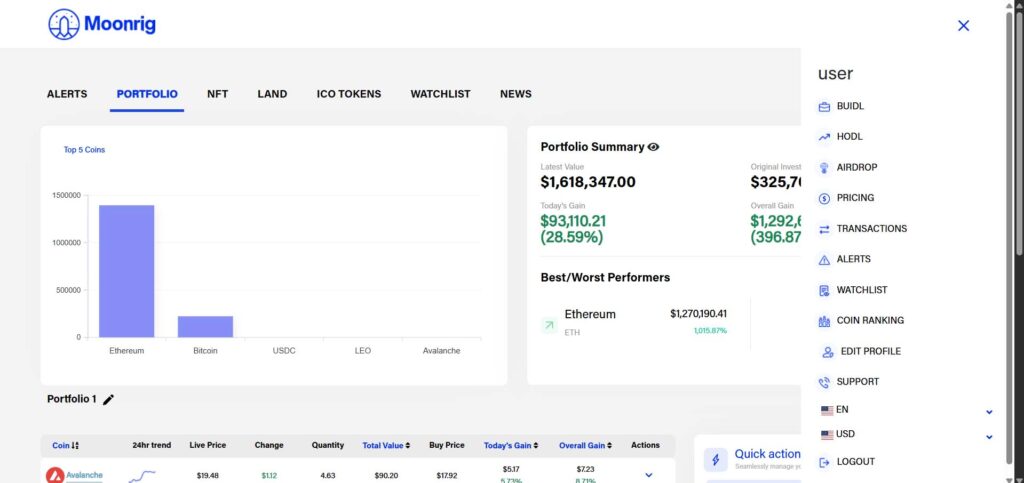Viewport: 1024px width, 483px height.
Task: Click the HODL trend icon
Action: (x=824, y=137)
